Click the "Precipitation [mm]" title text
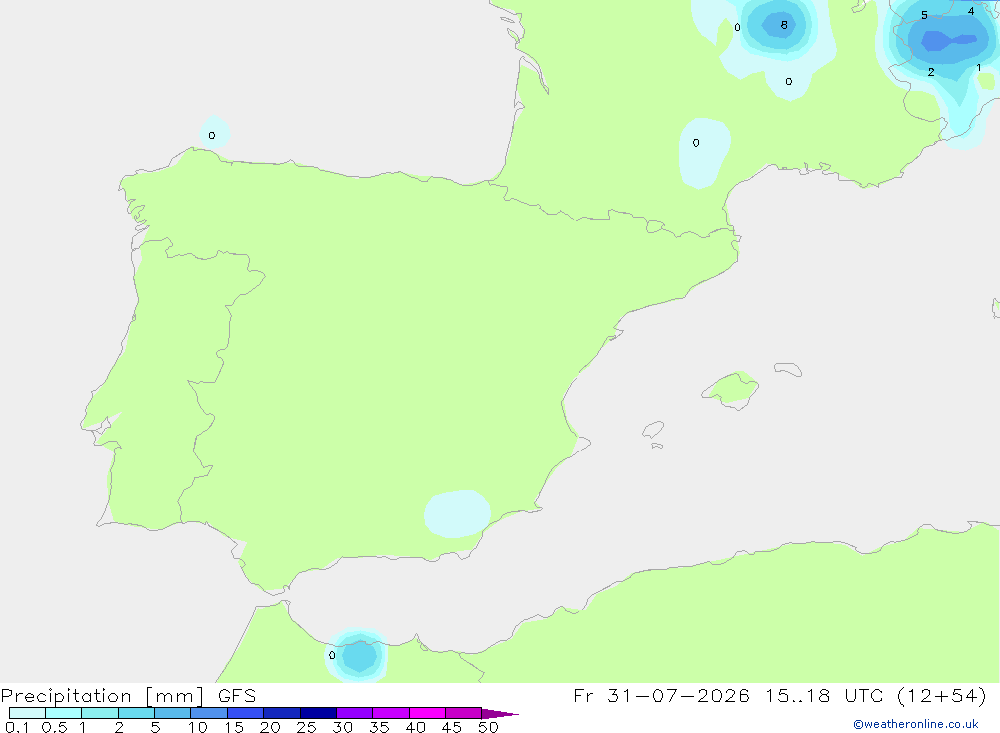Viewport: 1000px width, 733px height. tap(103, 696)
